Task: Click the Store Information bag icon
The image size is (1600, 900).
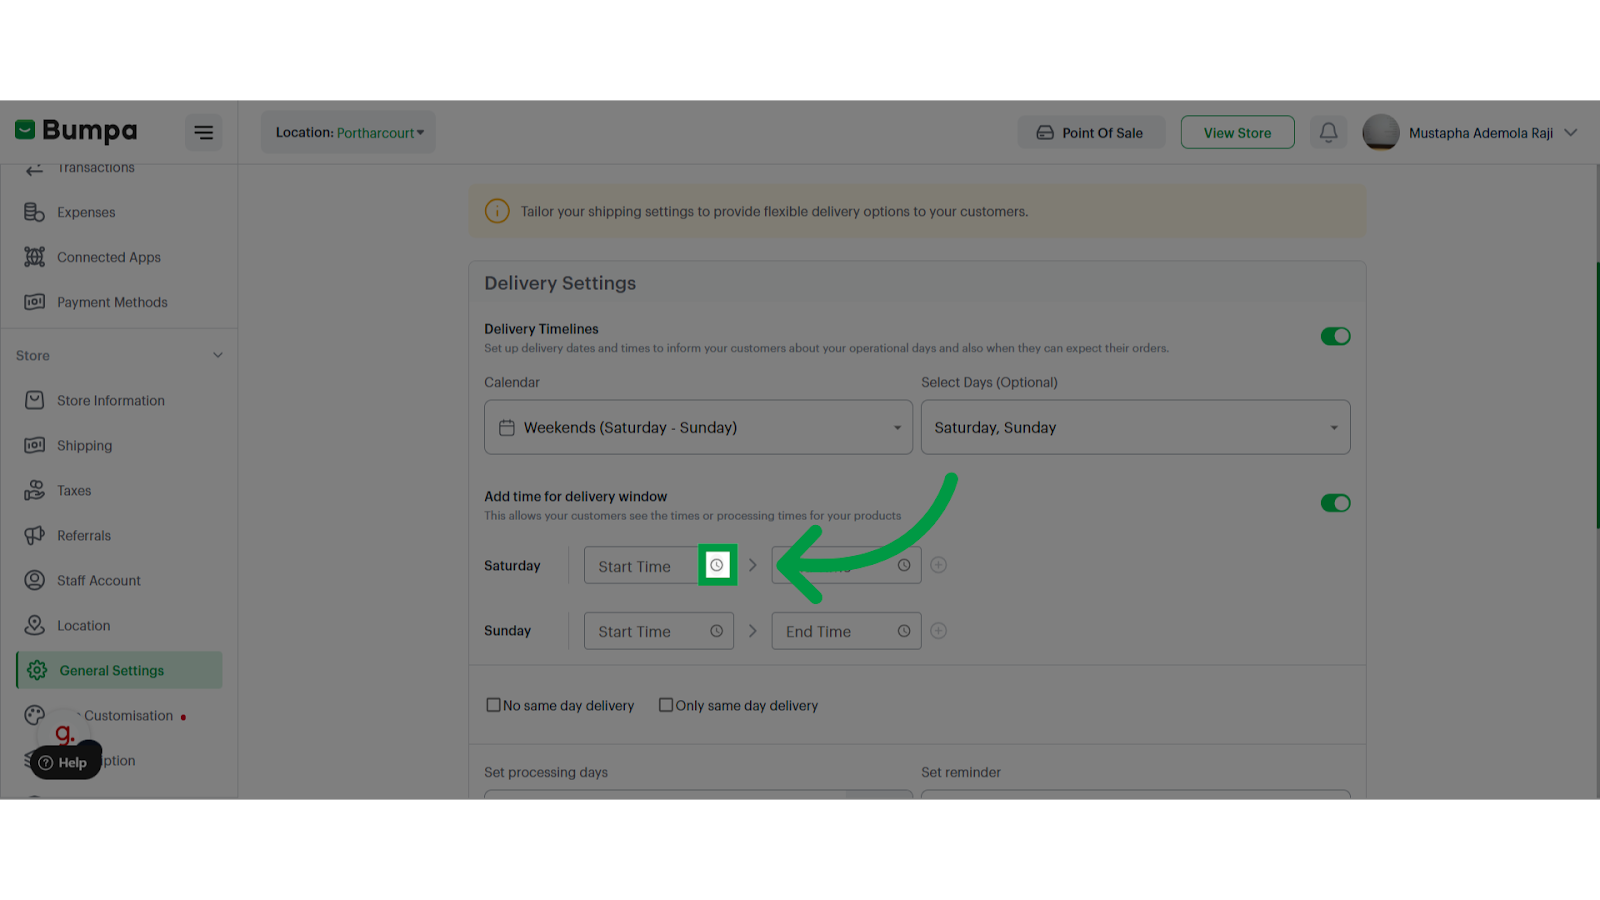Action: (35, 400)
